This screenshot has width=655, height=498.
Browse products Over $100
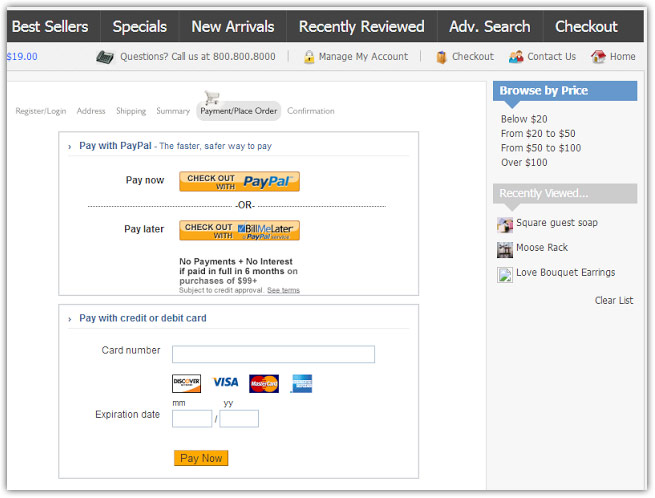[x=524, y=163]
